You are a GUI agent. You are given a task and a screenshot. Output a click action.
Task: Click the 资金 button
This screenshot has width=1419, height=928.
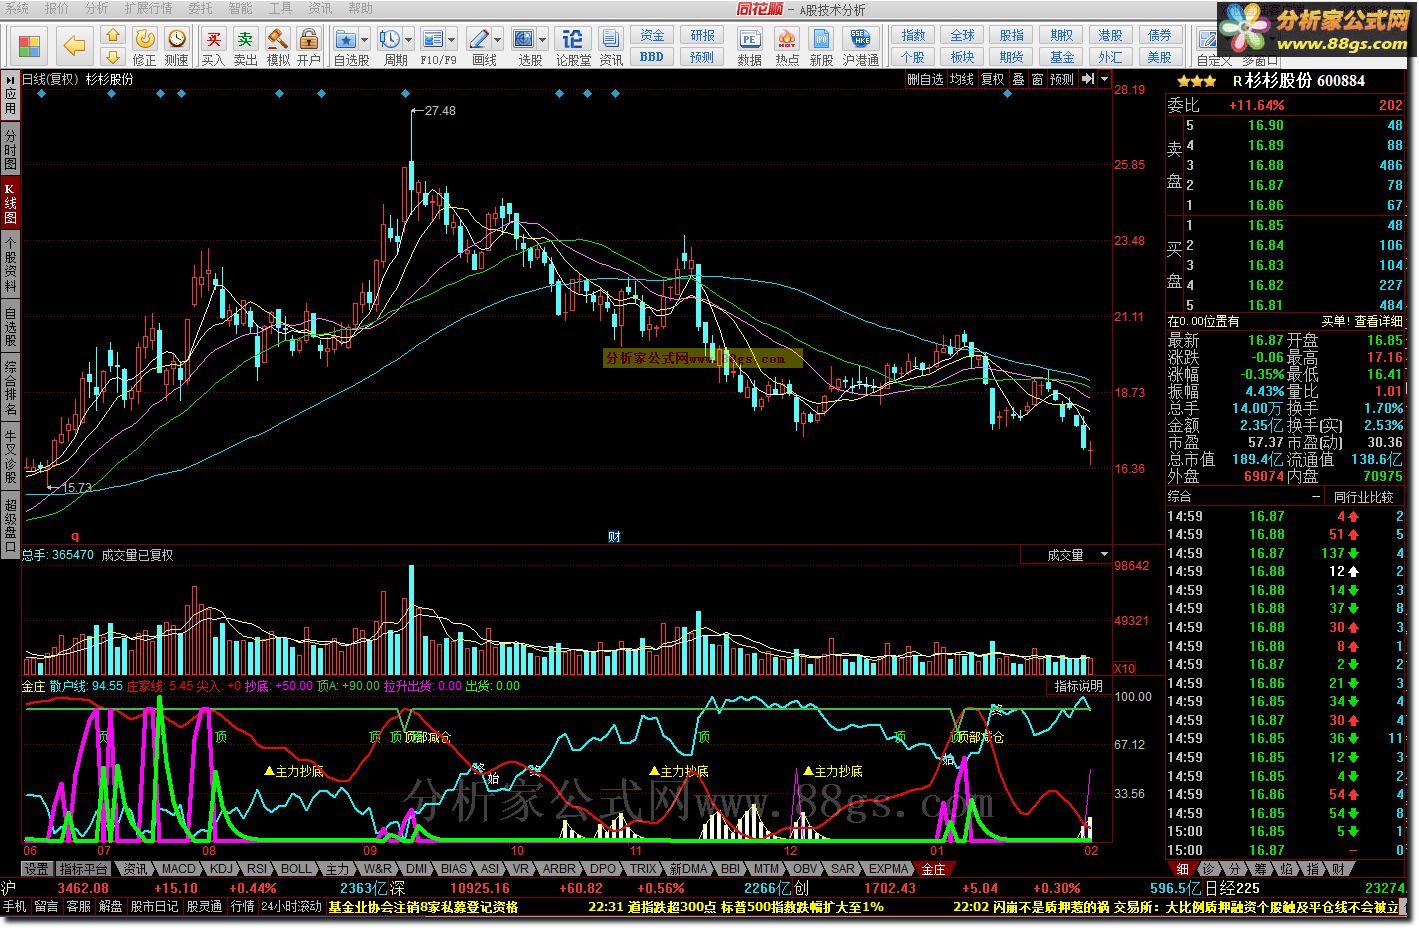coord(652,35)
